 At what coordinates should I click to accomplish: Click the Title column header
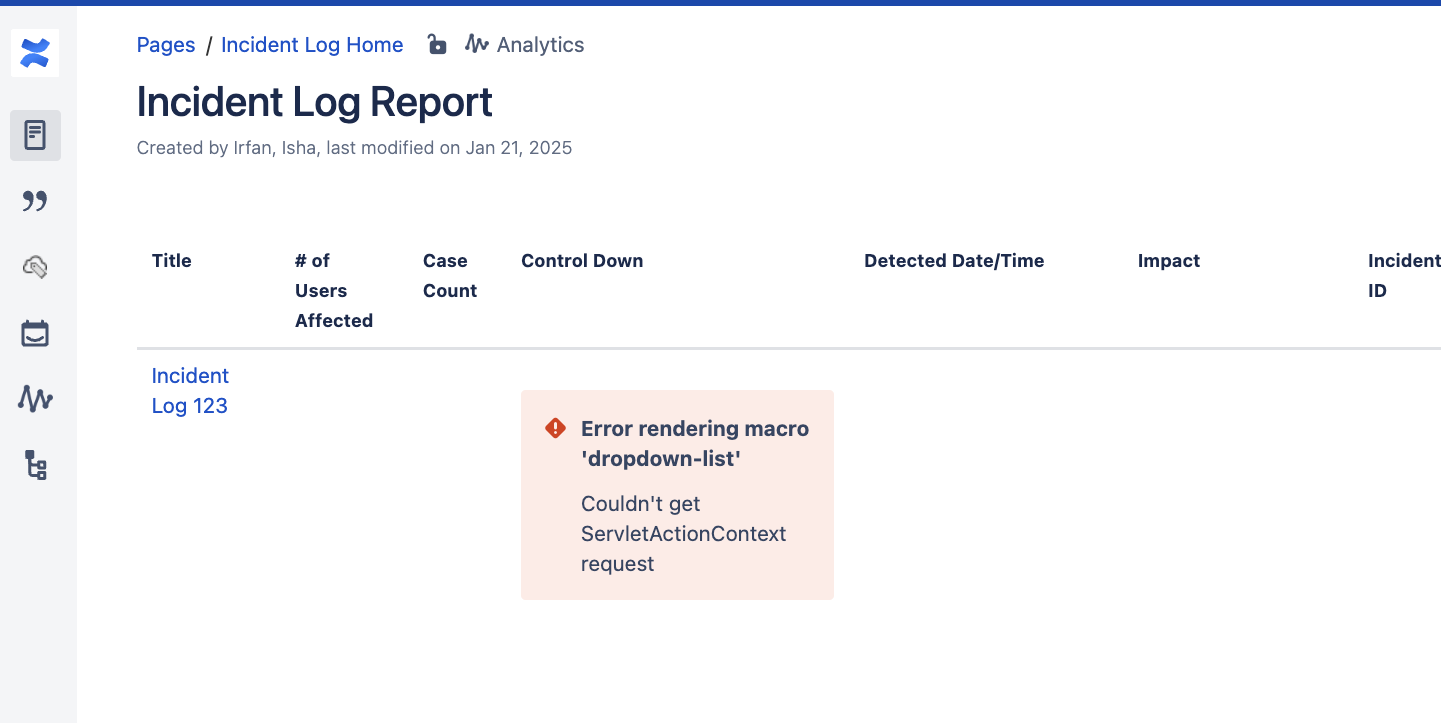(171, 261)
